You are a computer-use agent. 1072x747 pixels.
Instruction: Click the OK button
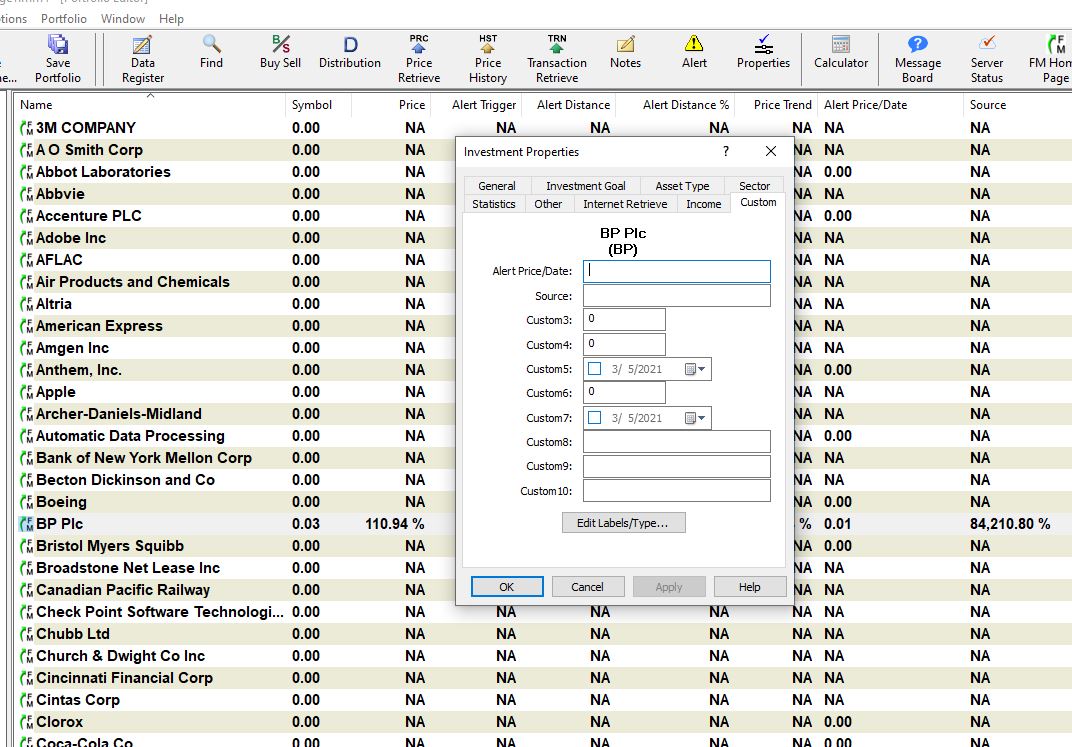coord(507,586)
